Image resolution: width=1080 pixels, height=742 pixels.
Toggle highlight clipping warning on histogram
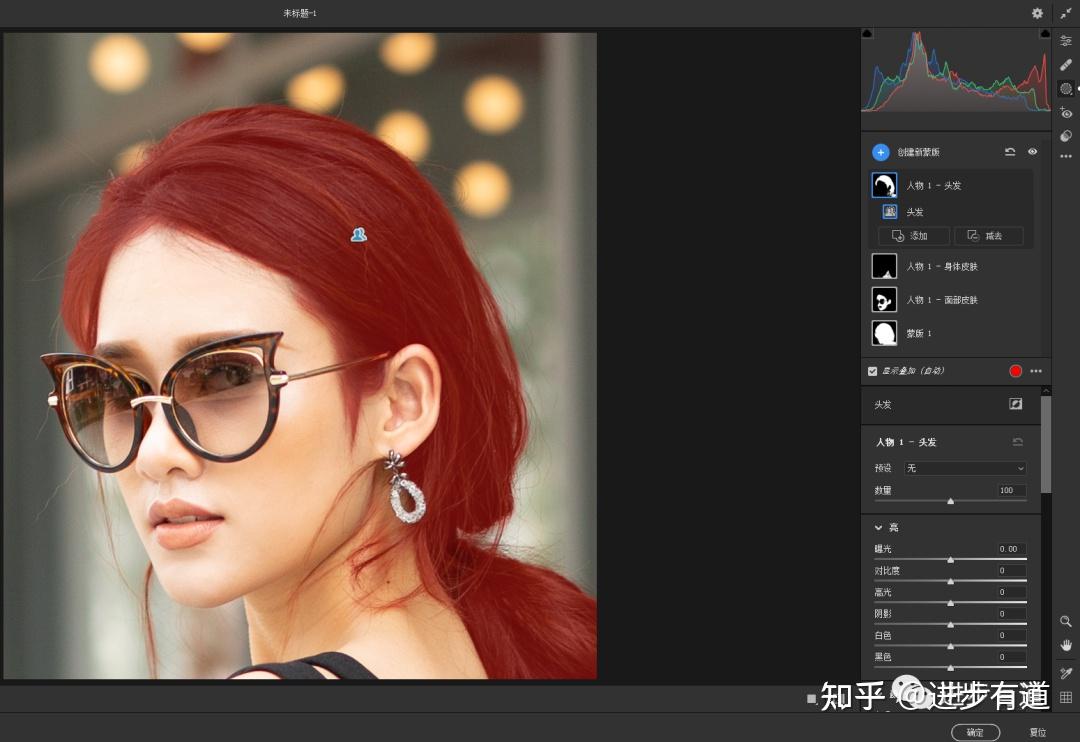tap(1045, 33)
